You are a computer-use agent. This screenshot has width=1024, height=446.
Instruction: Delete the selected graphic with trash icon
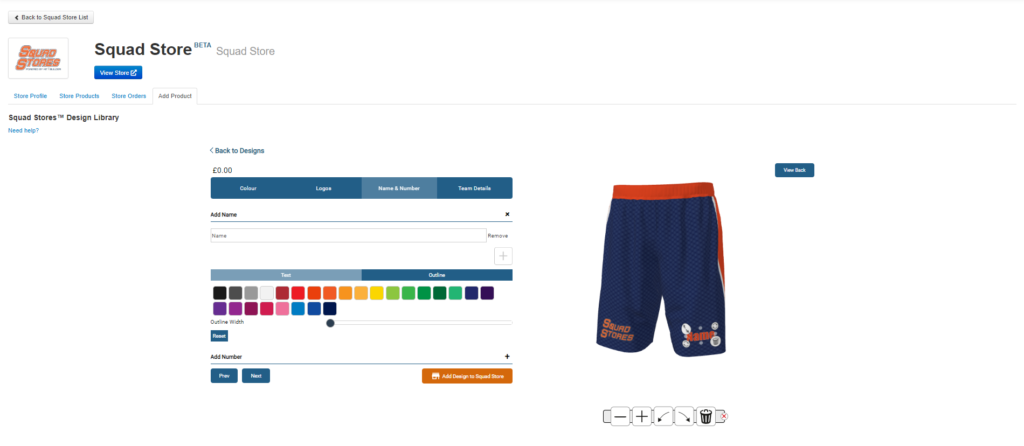click(706, 417)
